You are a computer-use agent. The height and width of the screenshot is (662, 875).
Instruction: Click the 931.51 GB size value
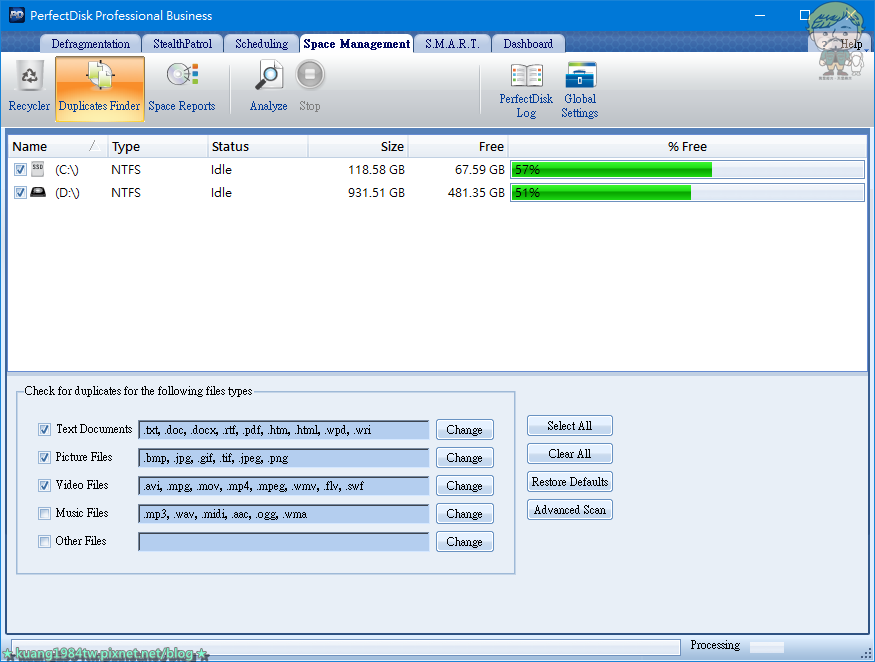pyautogui.click(x=376, y=193)
